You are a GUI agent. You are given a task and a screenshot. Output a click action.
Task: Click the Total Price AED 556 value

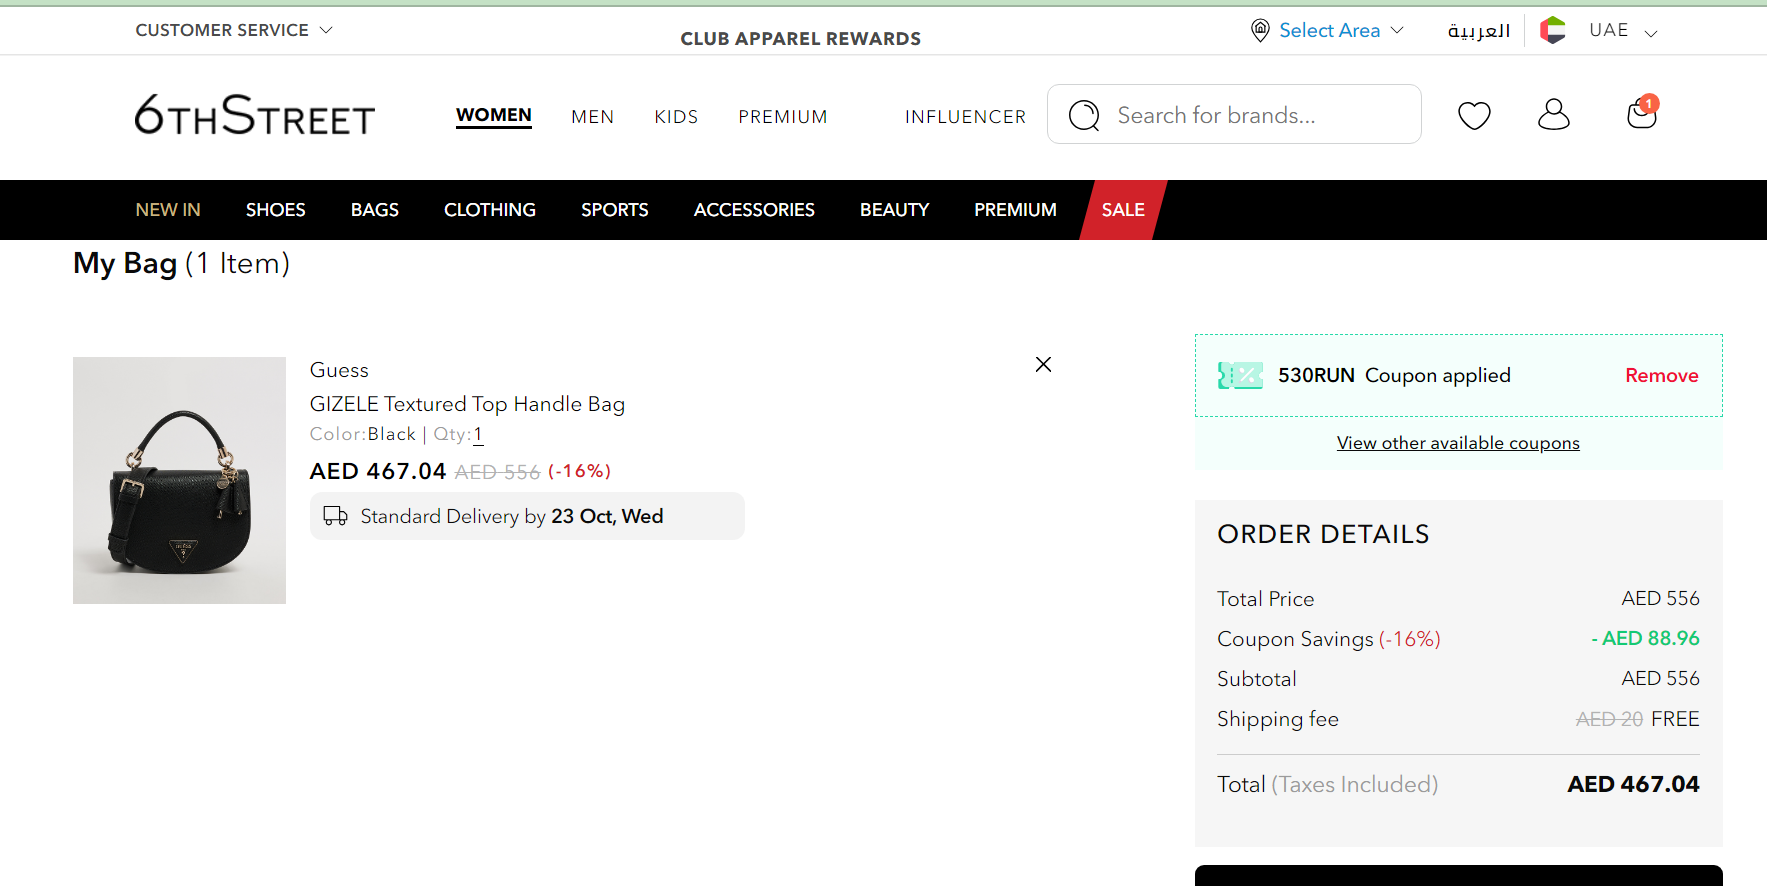point(1660,598)
